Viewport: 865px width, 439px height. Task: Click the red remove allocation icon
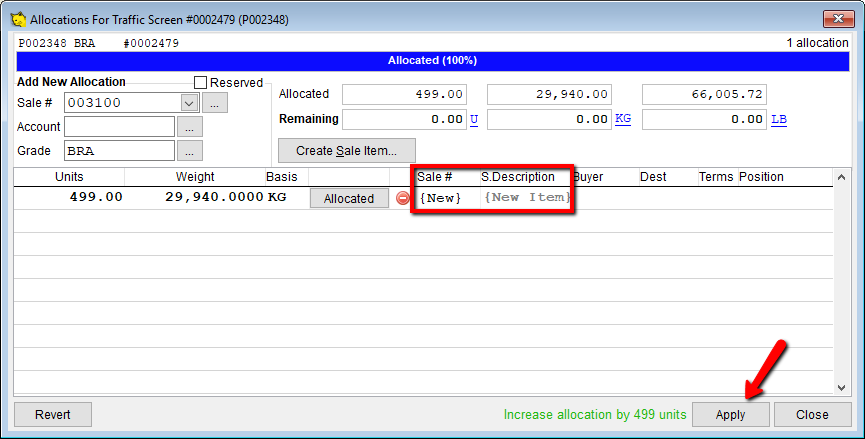pos(403,198)
